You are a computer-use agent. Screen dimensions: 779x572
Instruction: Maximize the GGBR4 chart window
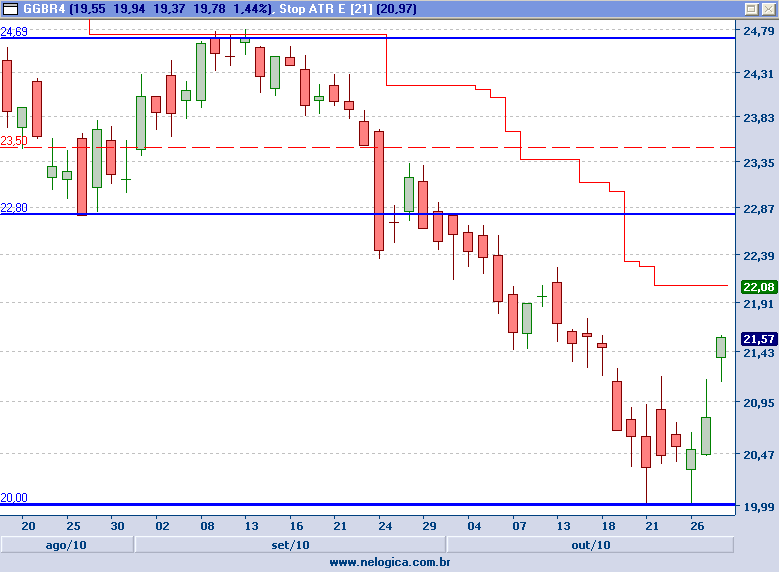751,9
